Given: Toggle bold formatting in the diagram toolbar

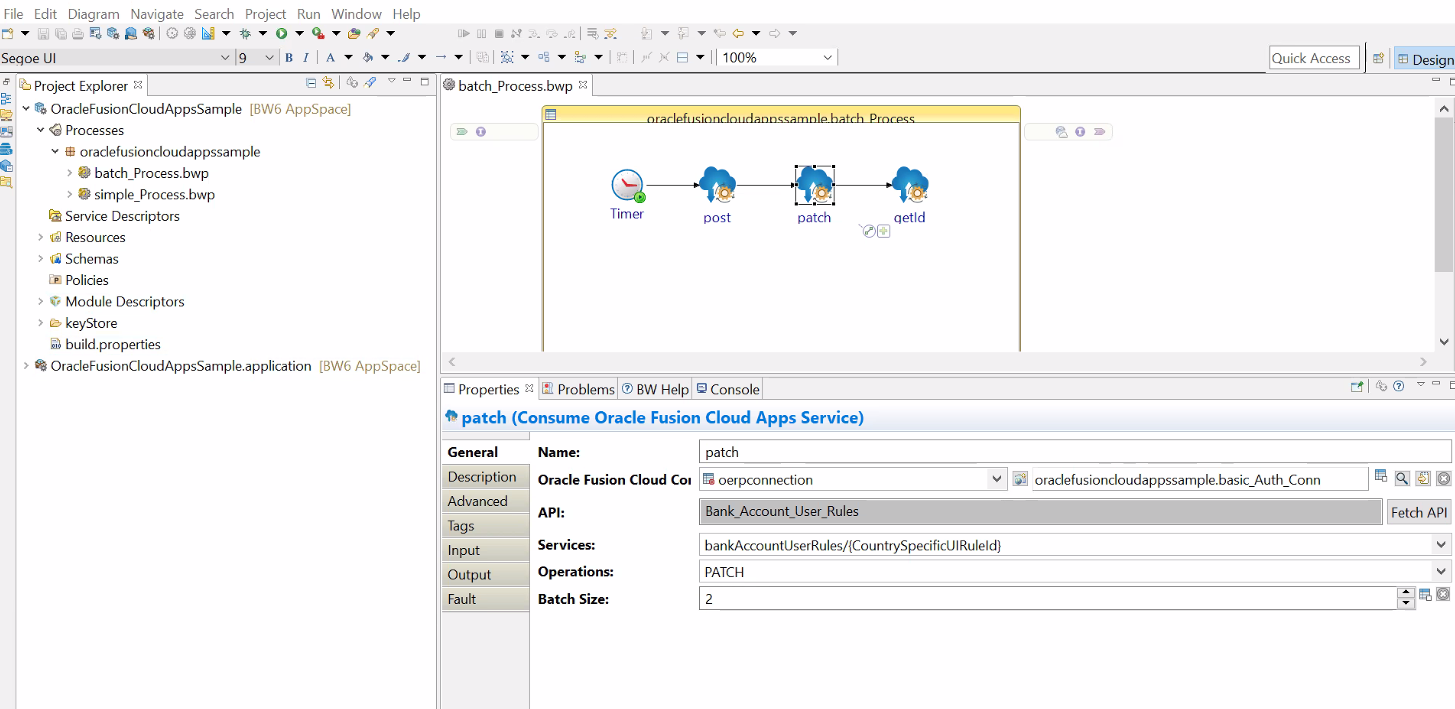Looking at the screenshot, I should (288, 57).
